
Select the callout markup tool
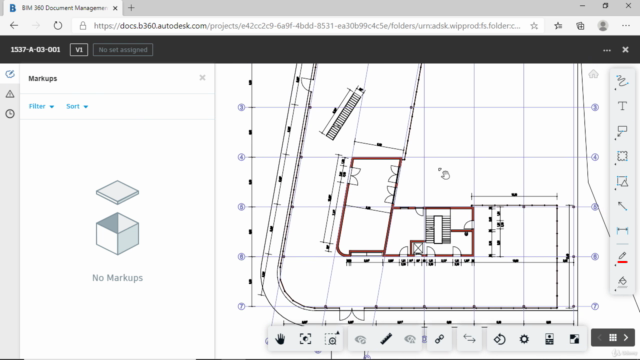(622, 131)
